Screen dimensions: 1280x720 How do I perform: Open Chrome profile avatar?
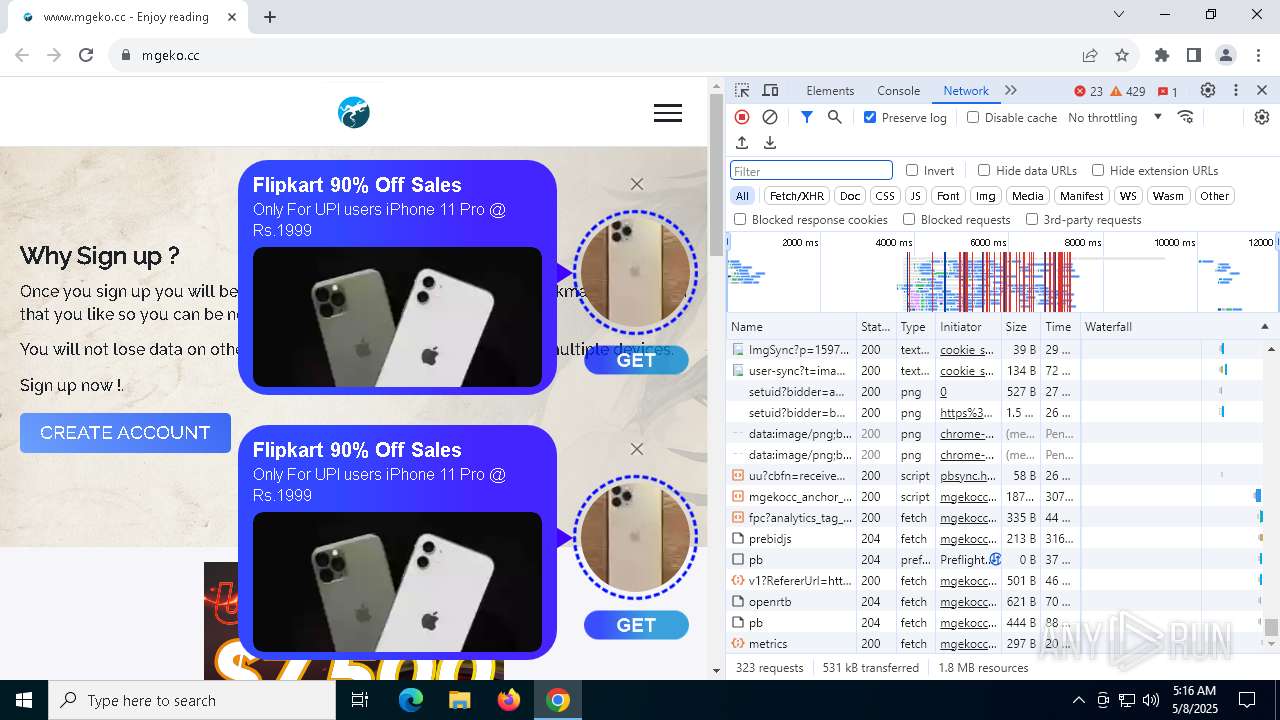(1226, 55)
